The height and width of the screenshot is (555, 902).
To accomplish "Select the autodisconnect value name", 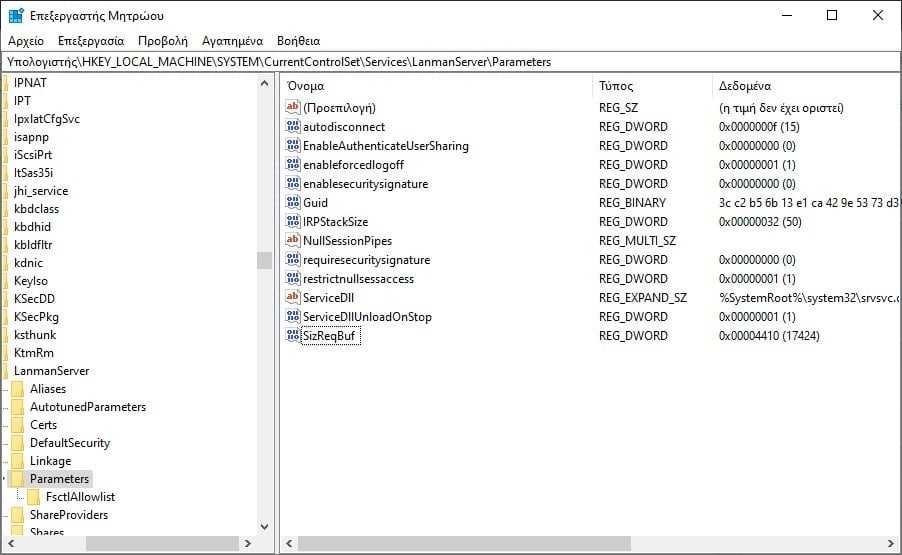I will point(344,127).
